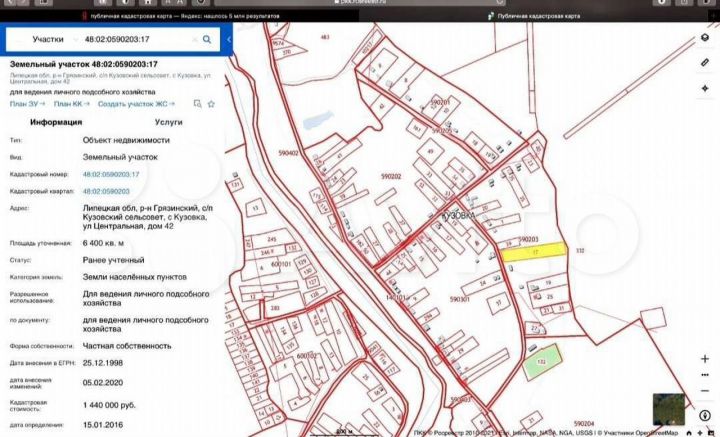Switch to the Информация tab

(x=56, y=122)
